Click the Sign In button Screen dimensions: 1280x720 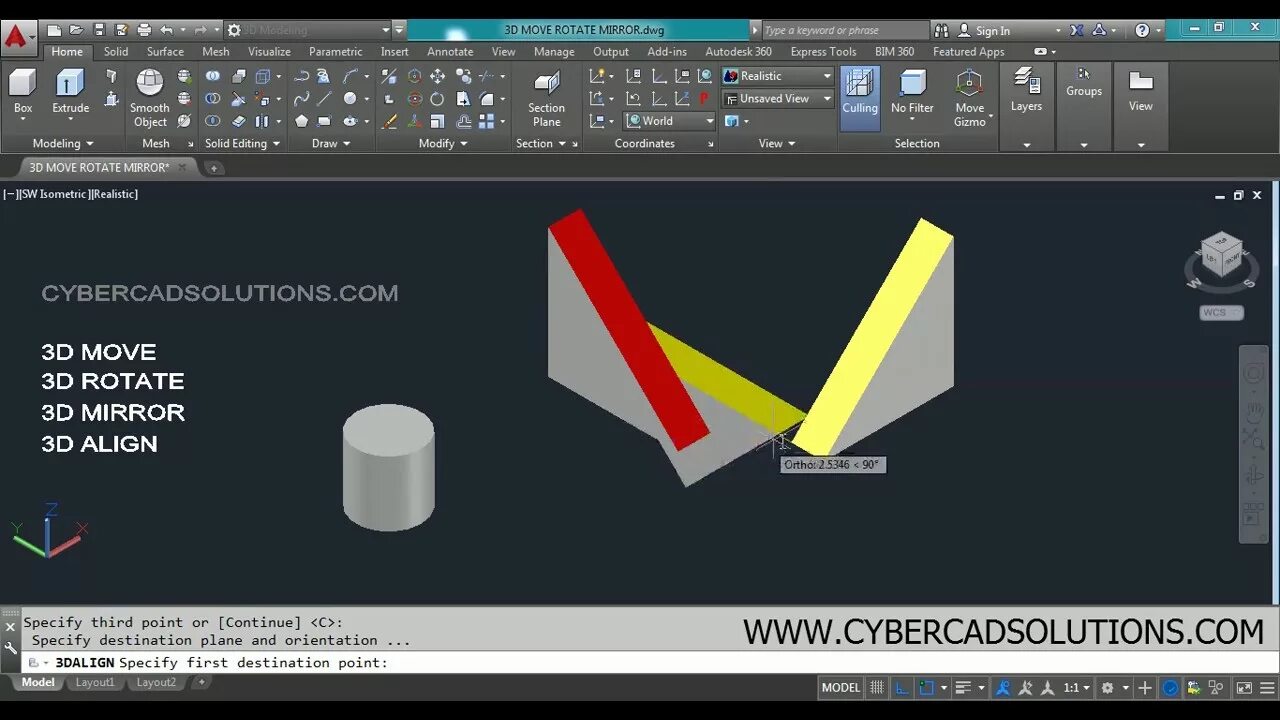[x=983, y=30]
